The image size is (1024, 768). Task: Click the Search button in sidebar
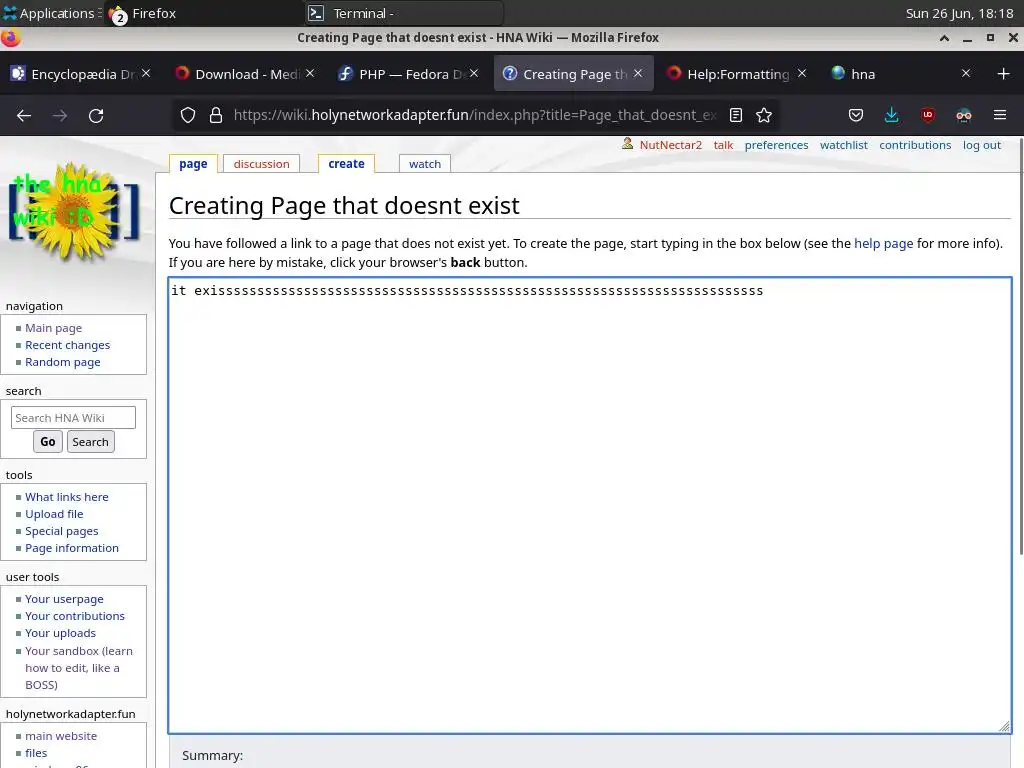90,441
